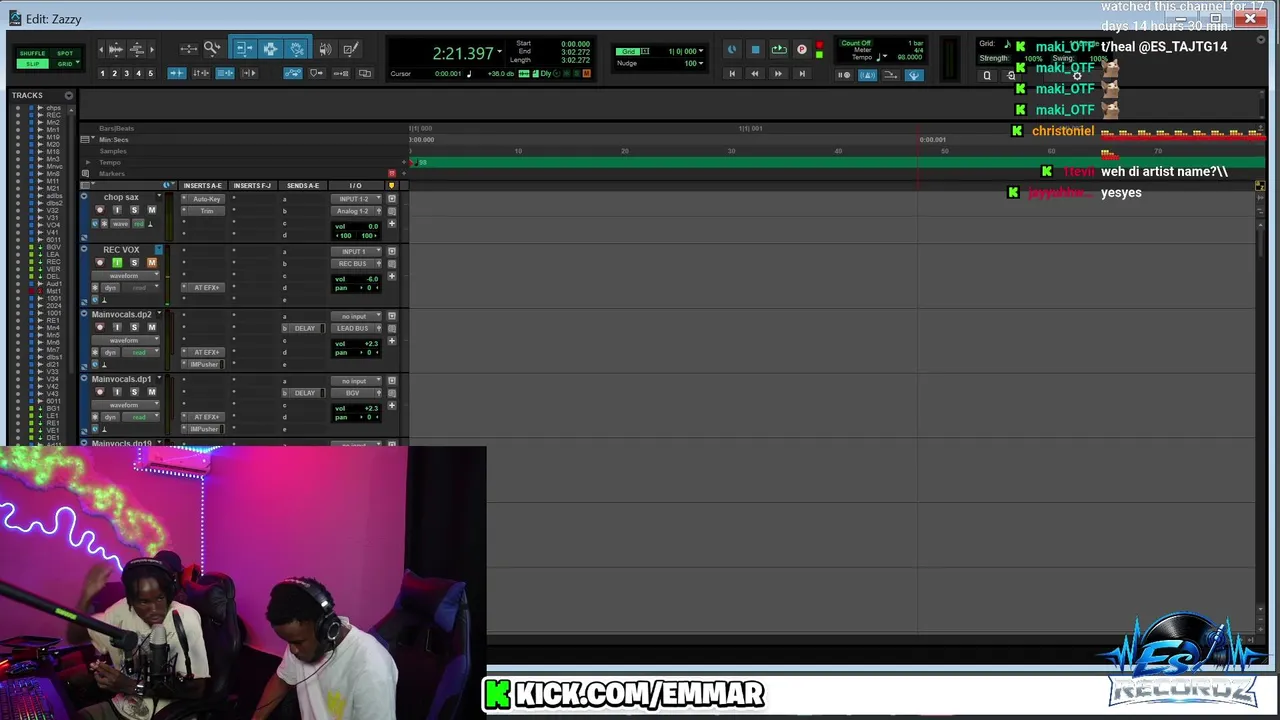
Task: Click the Rewind transport button
Action: 755,73
